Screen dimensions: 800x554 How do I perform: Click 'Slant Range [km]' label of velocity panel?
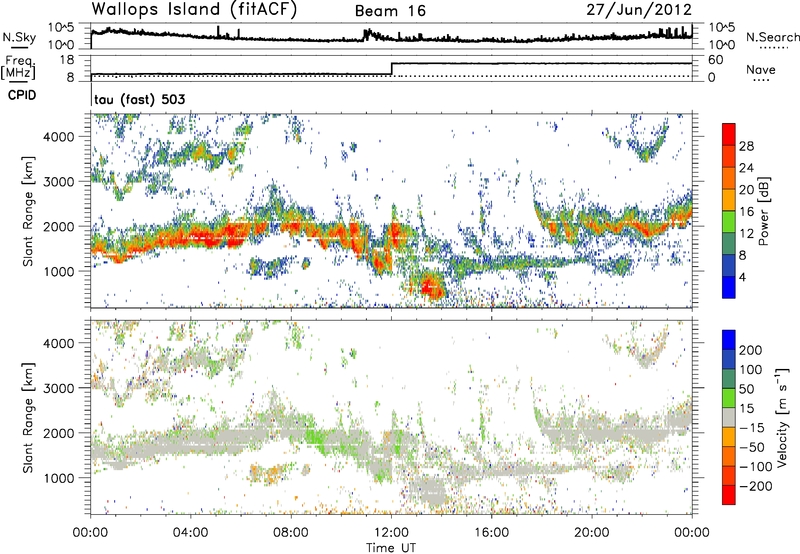[28, 418]
